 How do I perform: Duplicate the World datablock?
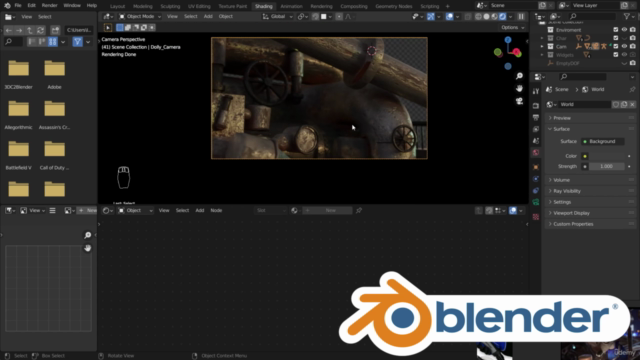624,104
